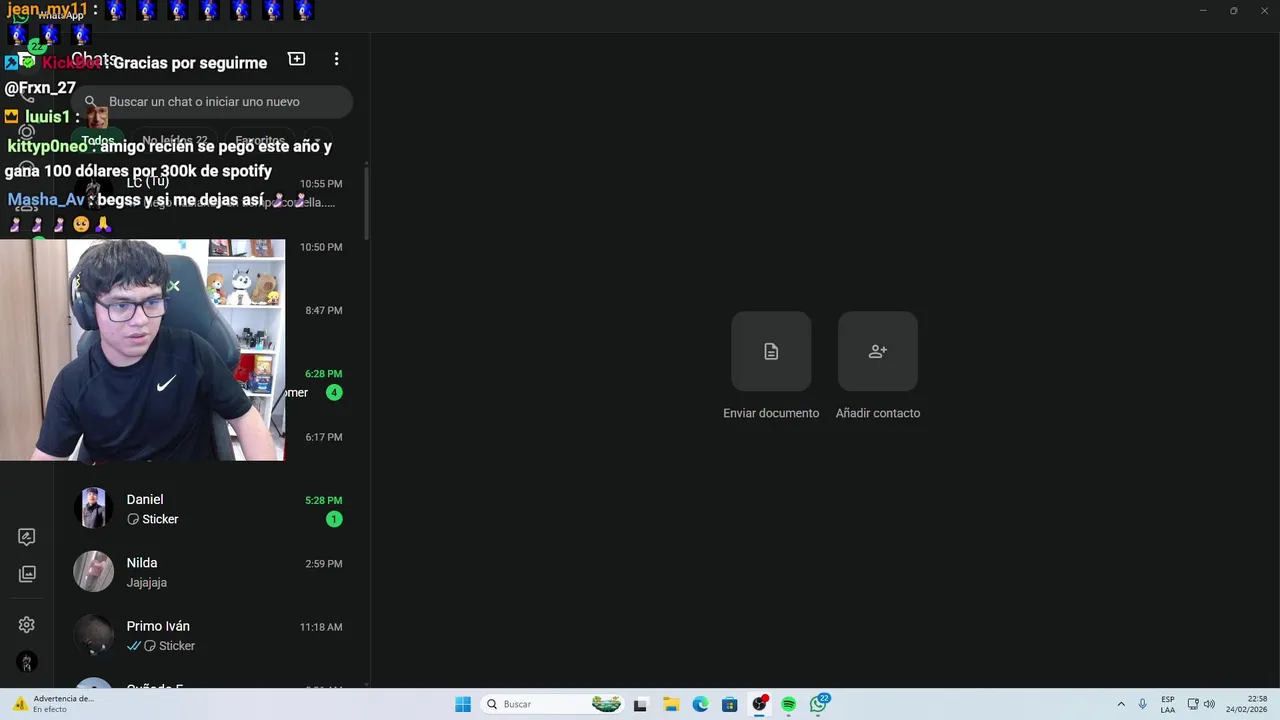
Task: Open Microsoft Store from taskbar
Action: click(730, 704)
